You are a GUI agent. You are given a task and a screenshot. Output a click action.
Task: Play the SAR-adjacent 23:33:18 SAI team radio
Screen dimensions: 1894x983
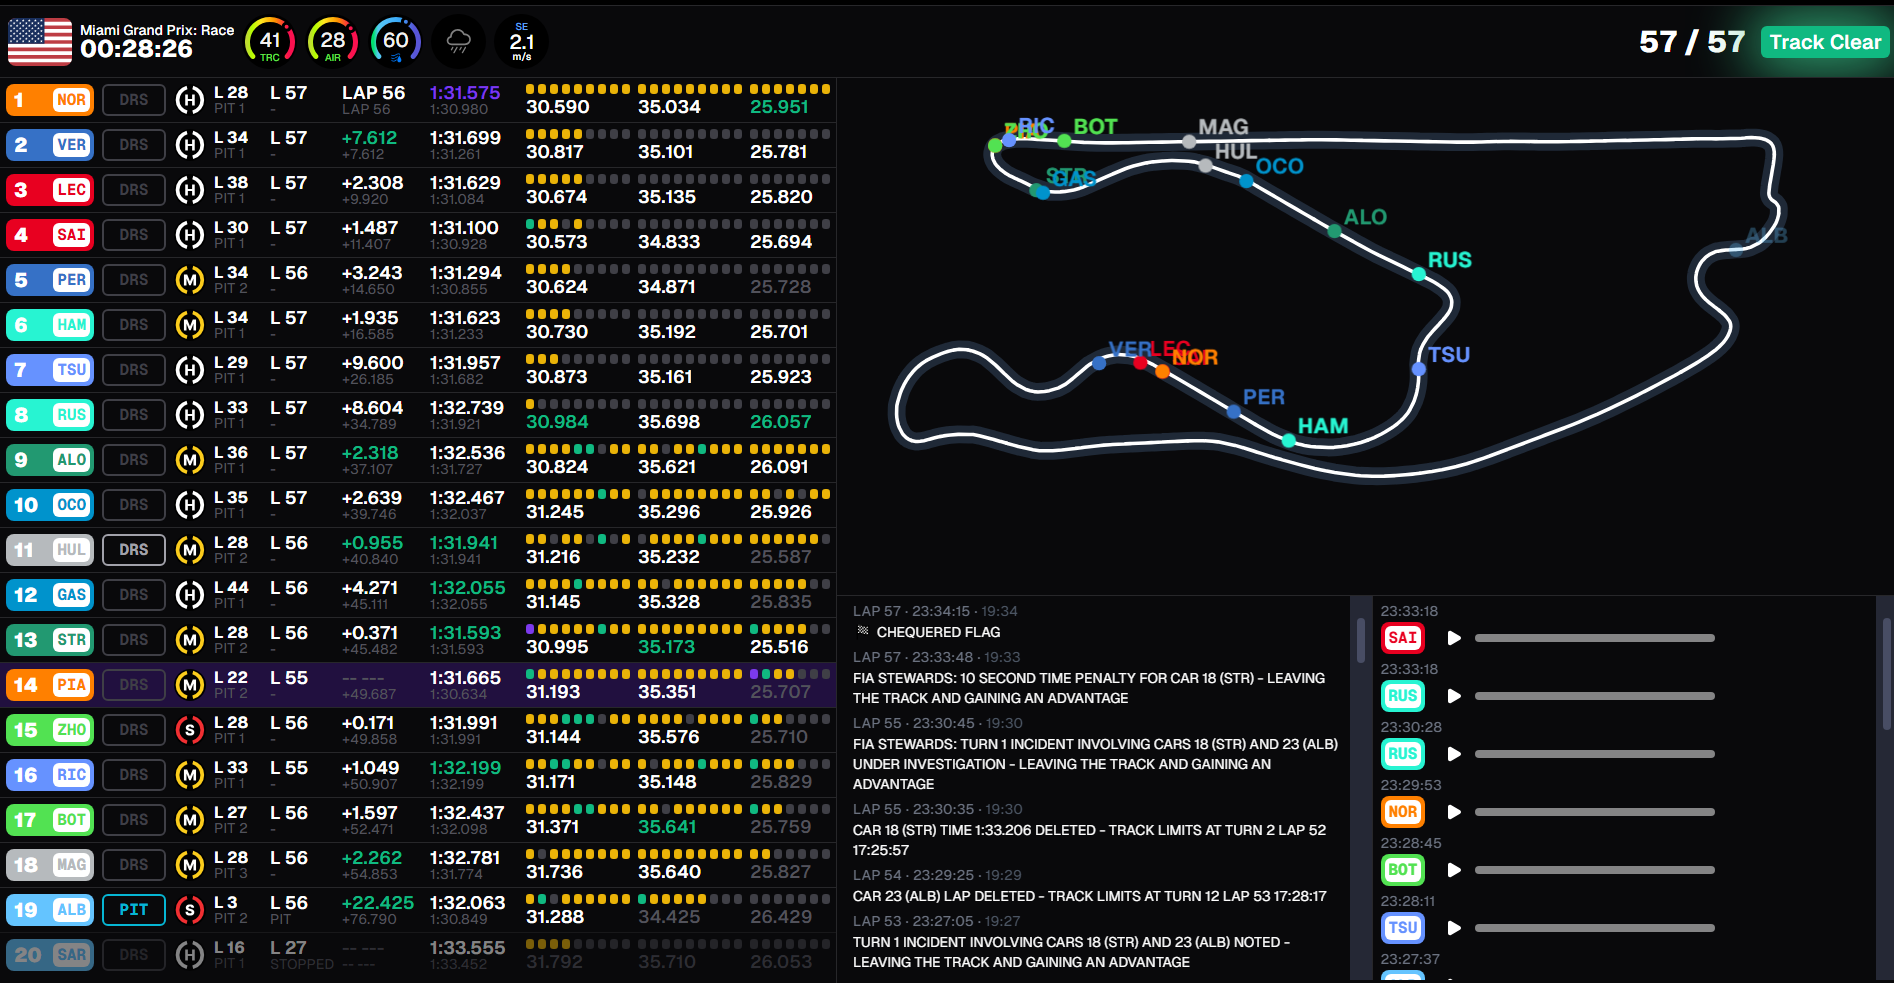1454,638
